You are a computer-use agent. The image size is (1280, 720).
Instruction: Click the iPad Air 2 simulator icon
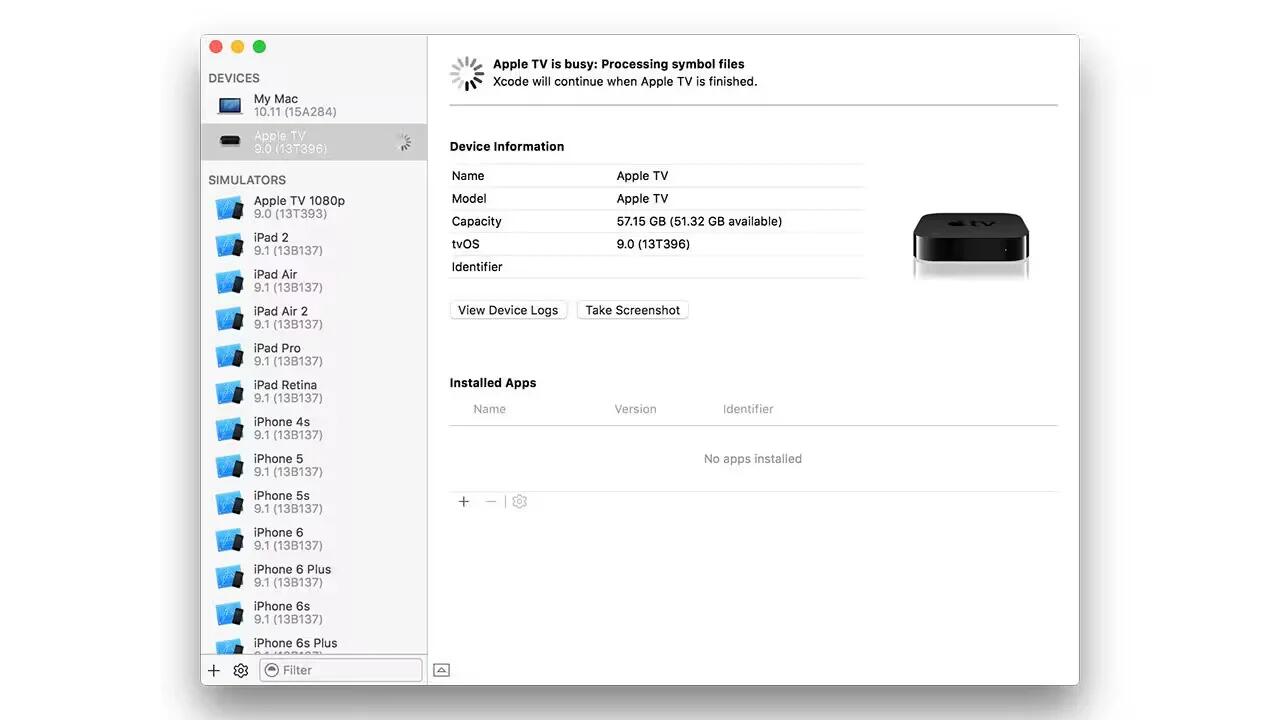coord(230,319)
